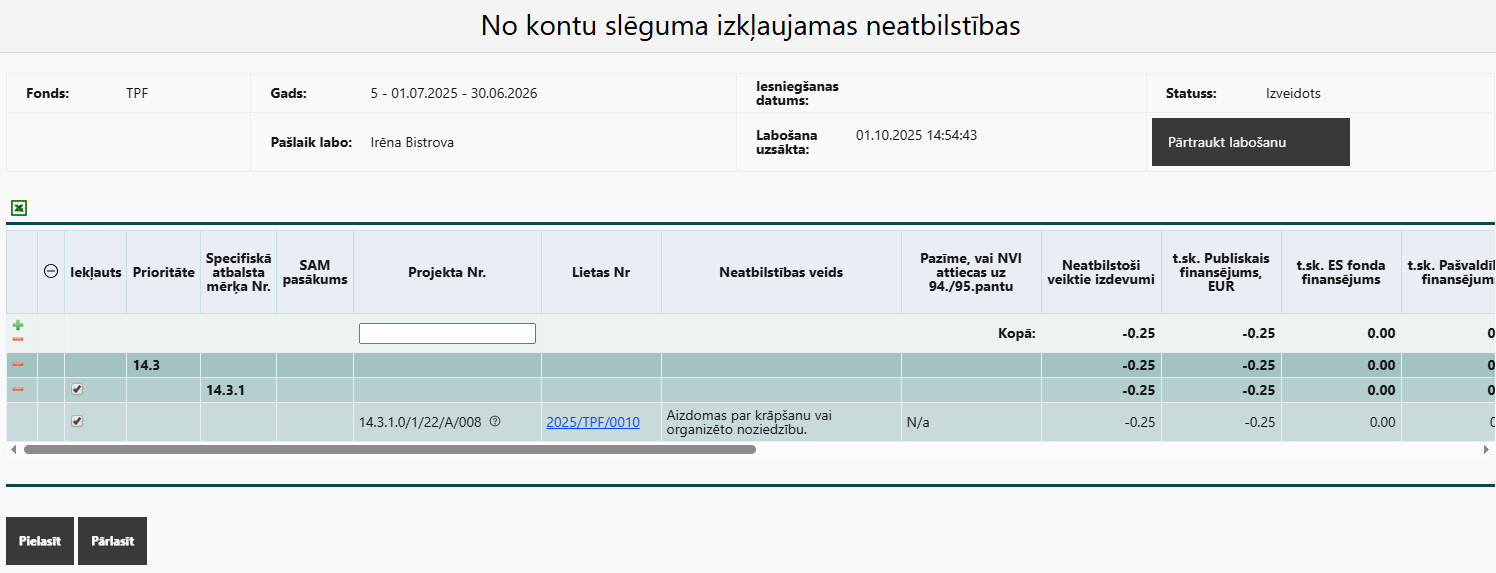
Task: Export the table to Excel
Action: point(19,208)
